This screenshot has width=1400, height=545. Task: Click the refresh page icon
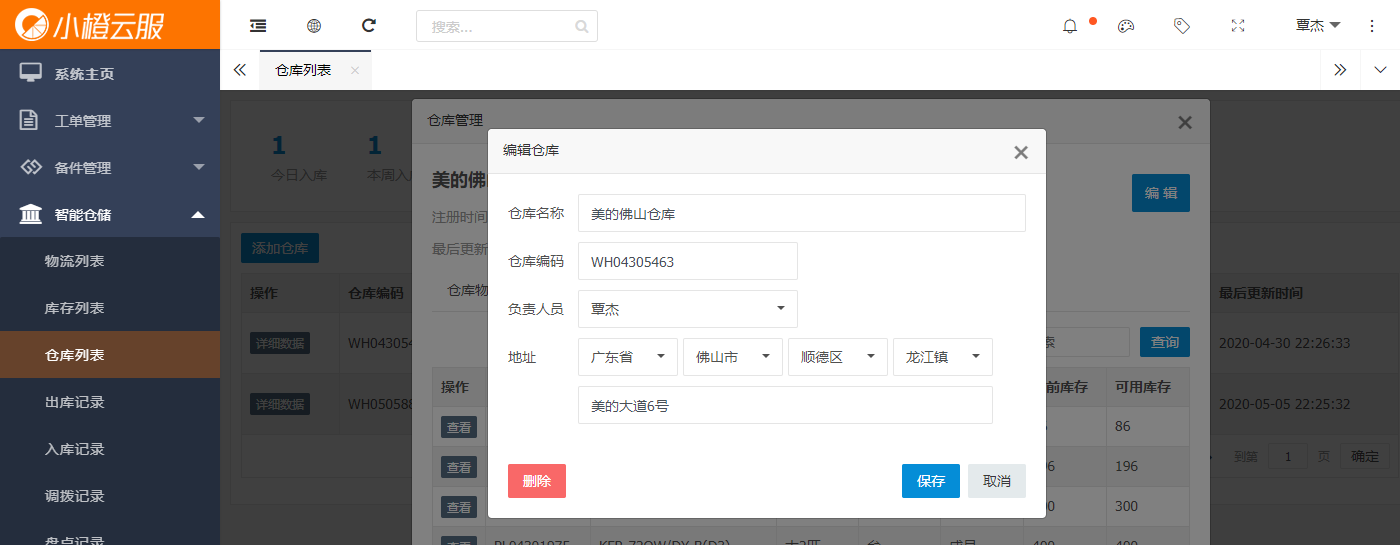click(369, 26)
